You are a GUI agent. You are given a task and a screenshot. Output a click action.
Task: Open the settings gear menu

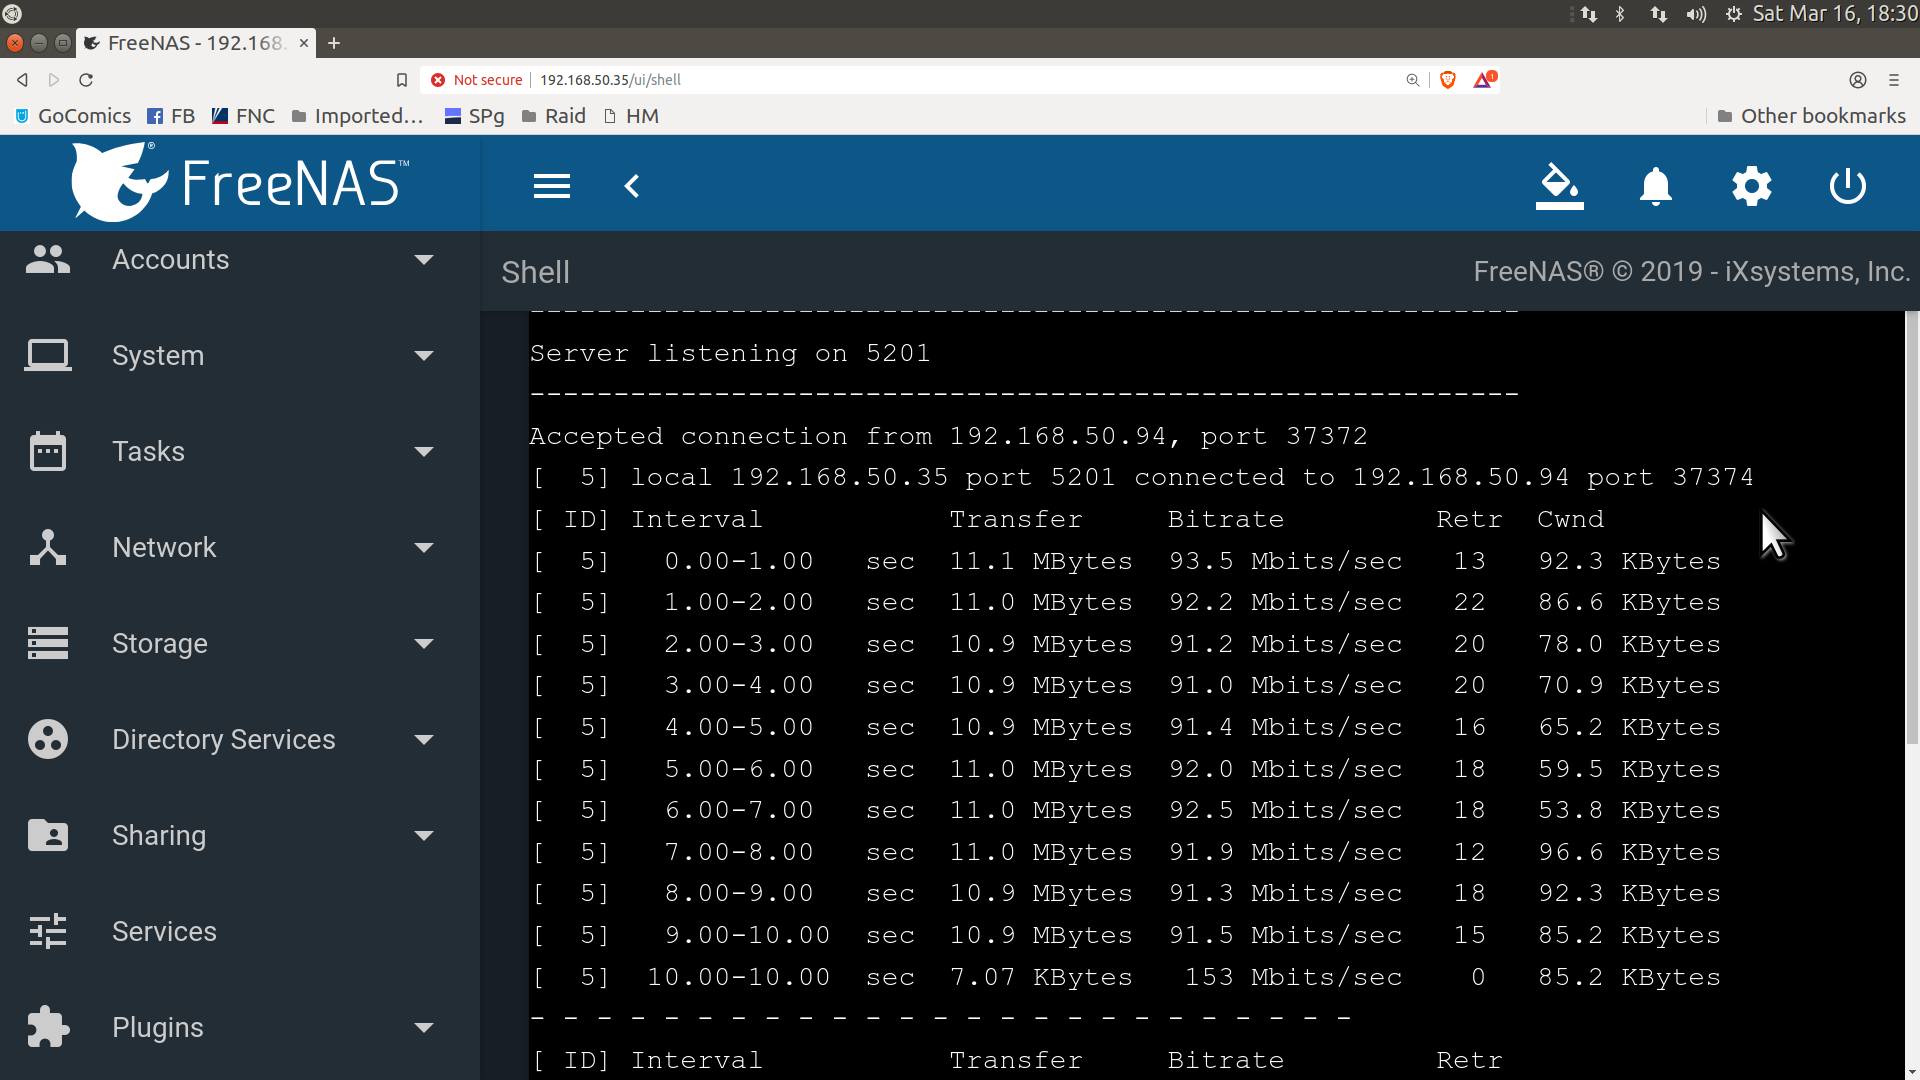coord(1752,186)
